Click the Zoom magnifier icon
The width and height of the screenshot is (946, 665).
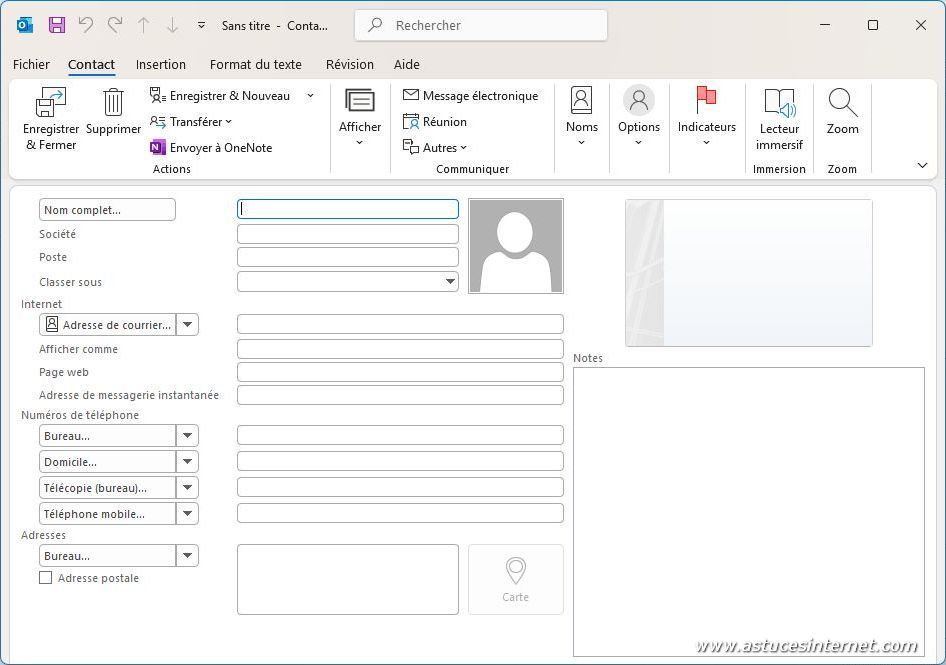pos(842,103)
